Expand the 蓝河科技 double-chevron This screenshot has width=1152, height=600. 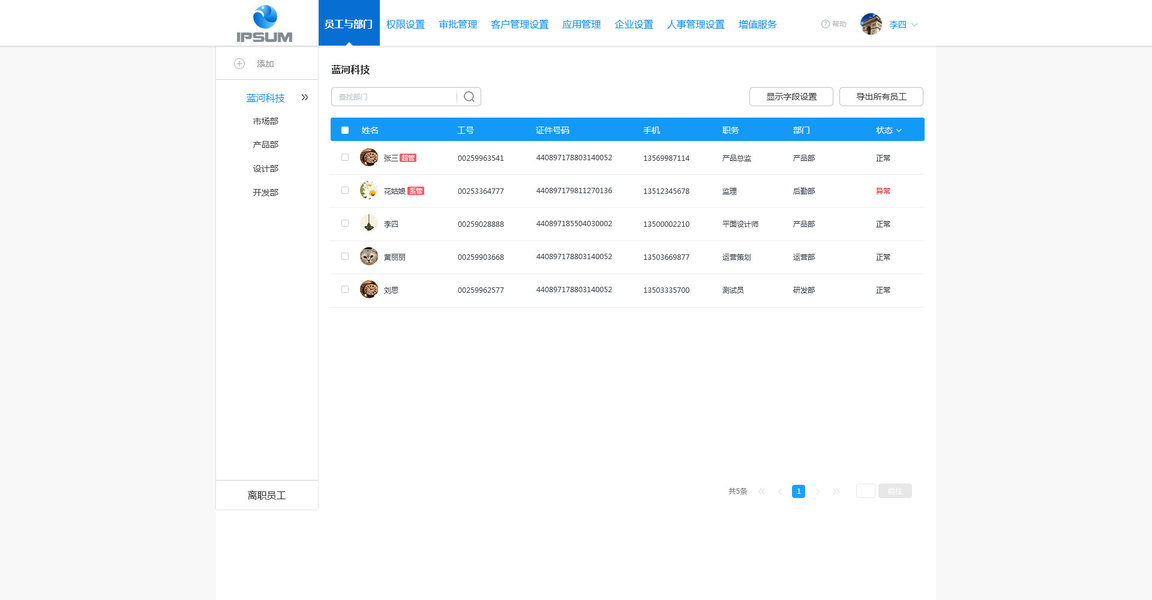304,98
